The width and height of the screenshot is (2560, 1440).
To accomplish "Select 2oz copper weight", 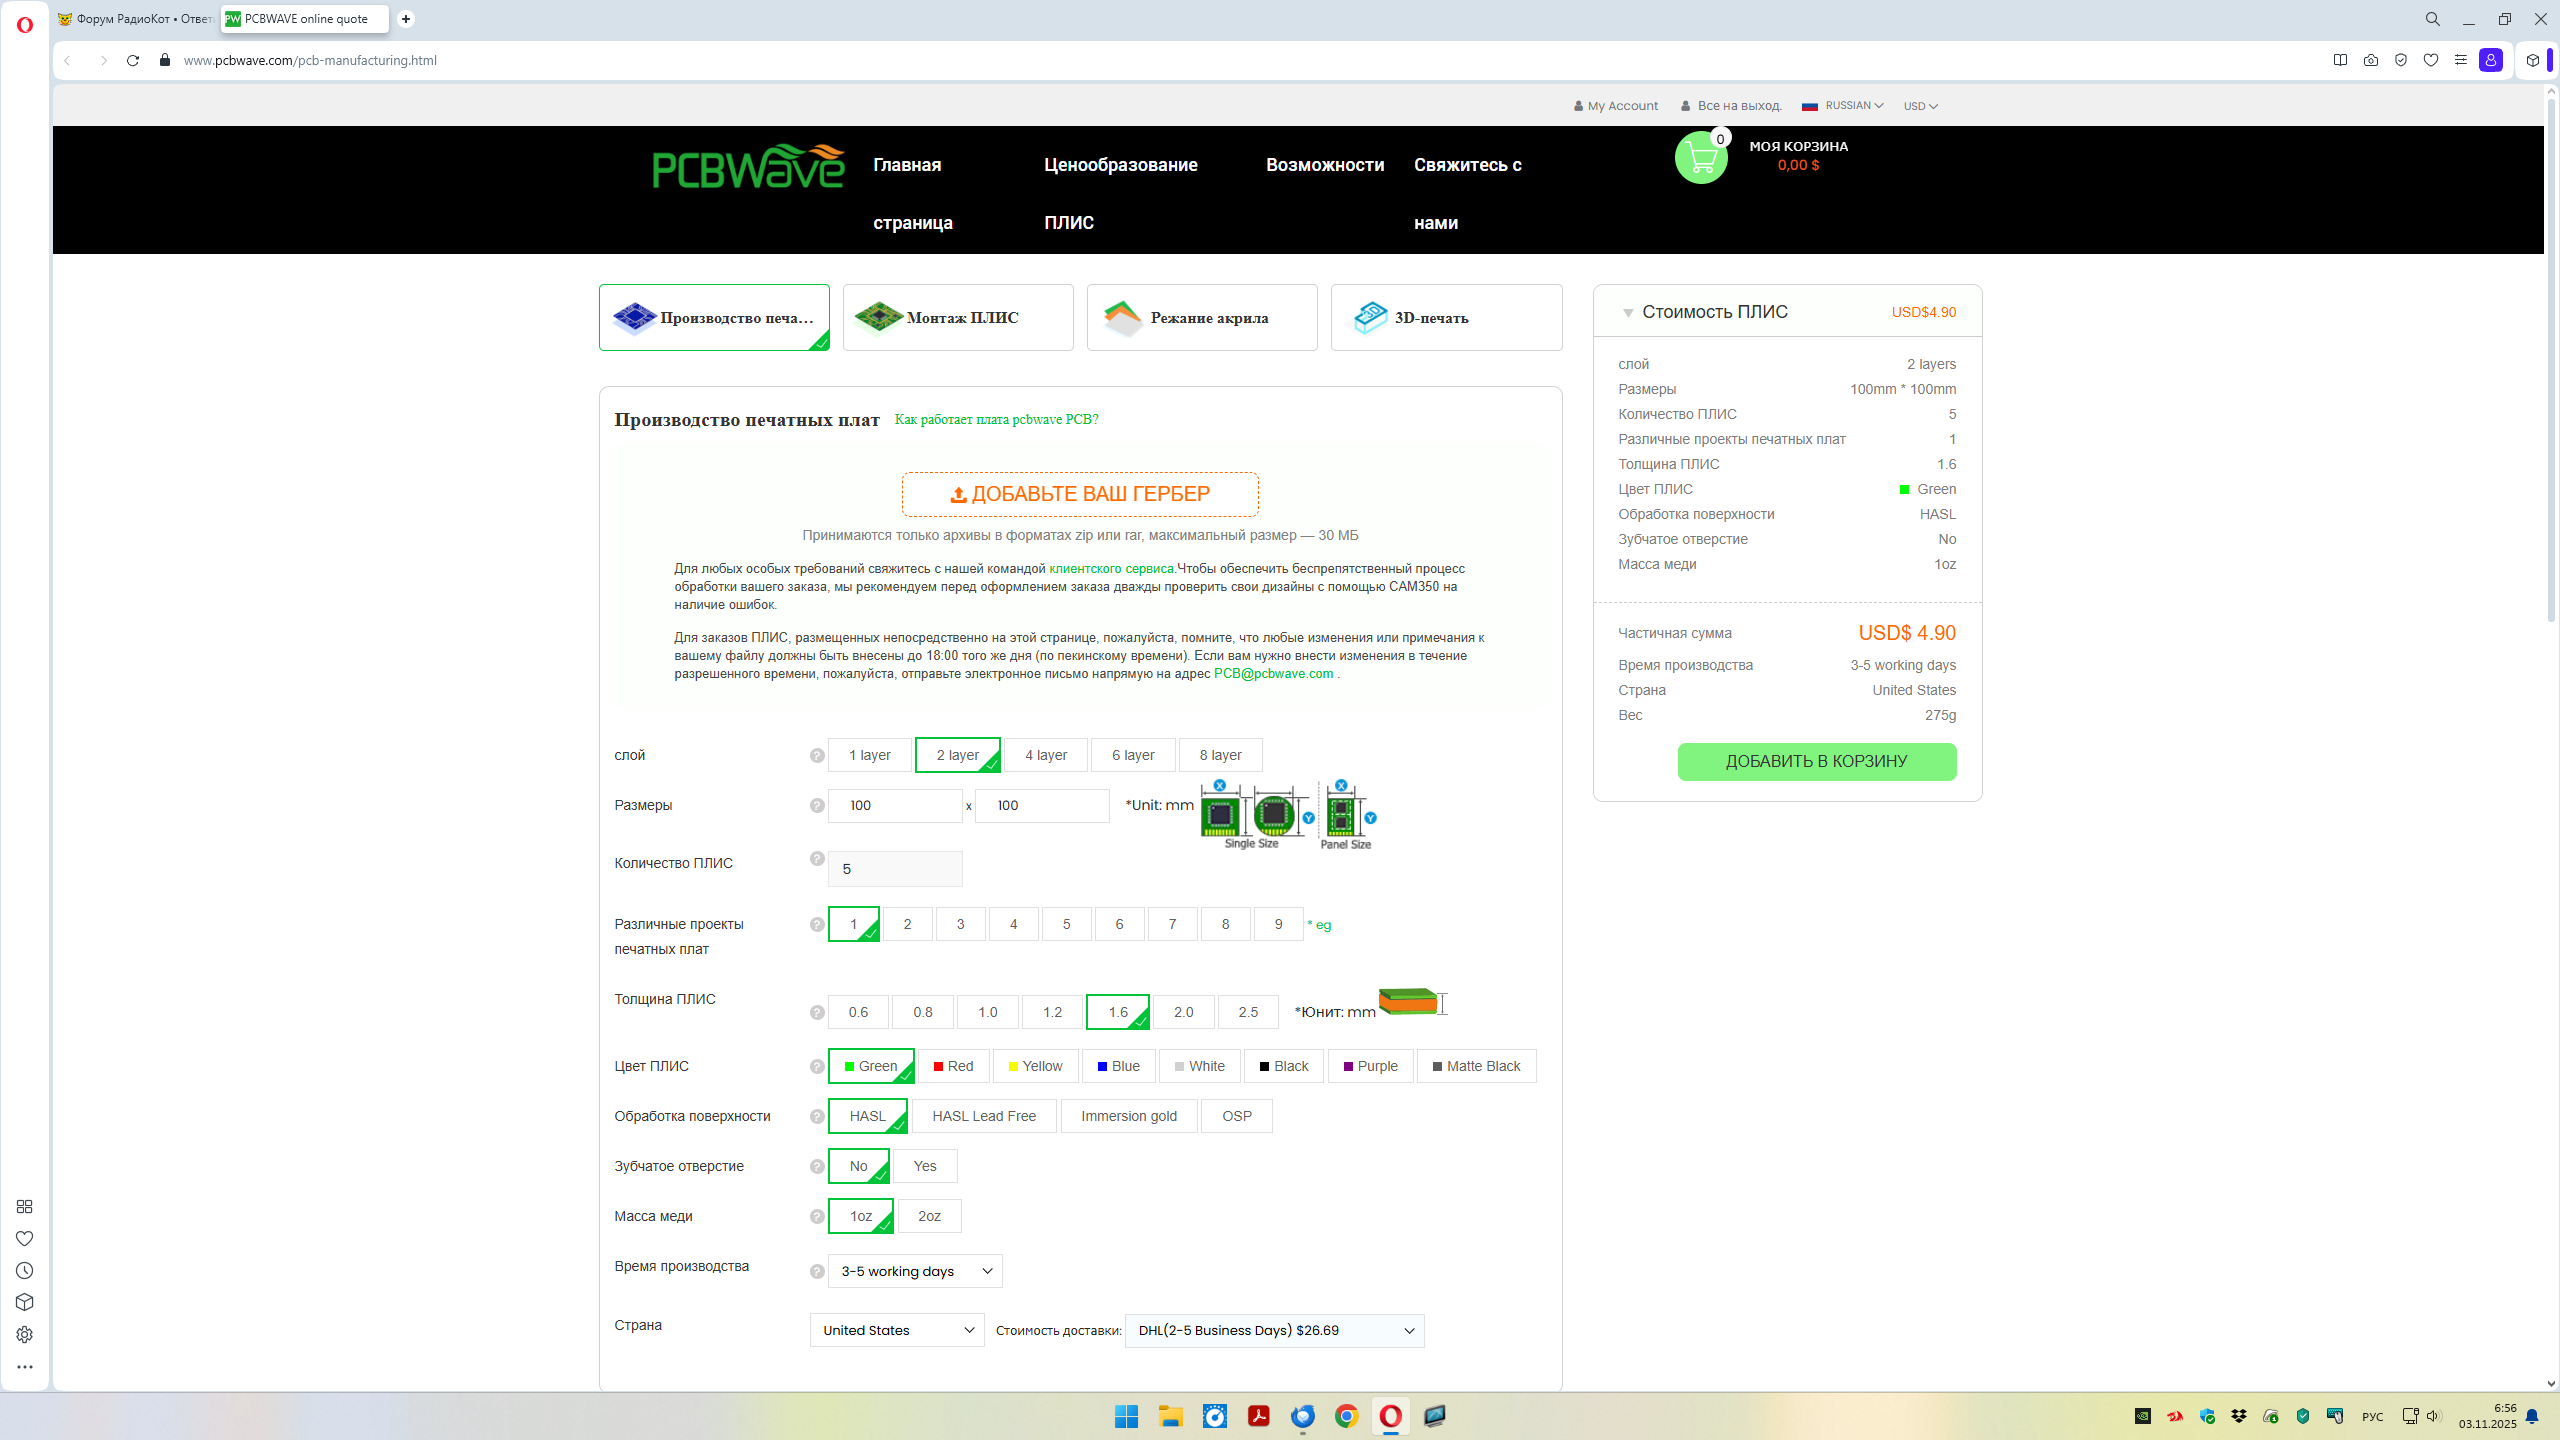I will (929, 1216).
